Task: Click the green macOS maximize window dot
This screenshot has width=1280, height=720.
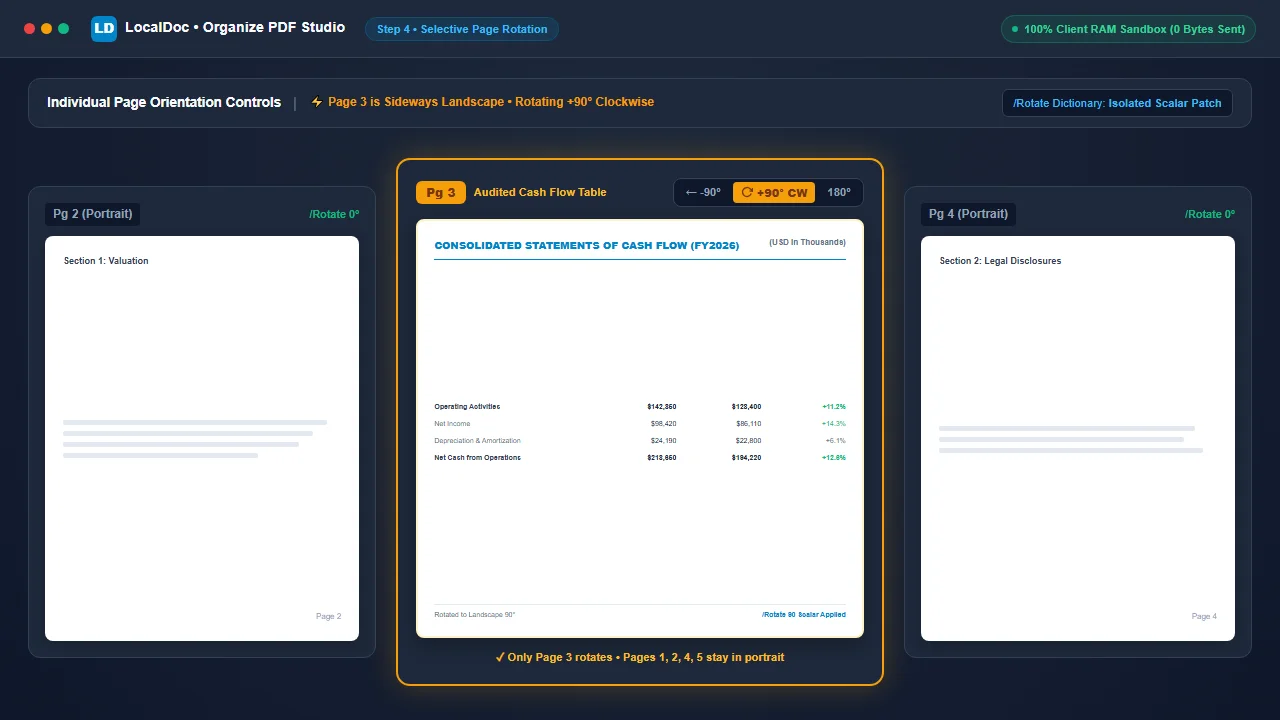Action: 63,29
